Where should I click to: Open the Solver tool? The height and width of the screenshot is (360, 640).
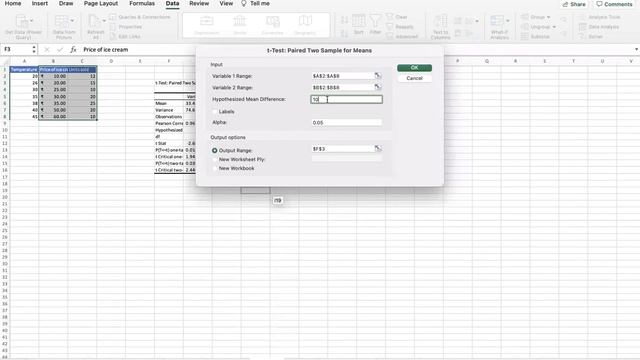[x=591, y=37]
